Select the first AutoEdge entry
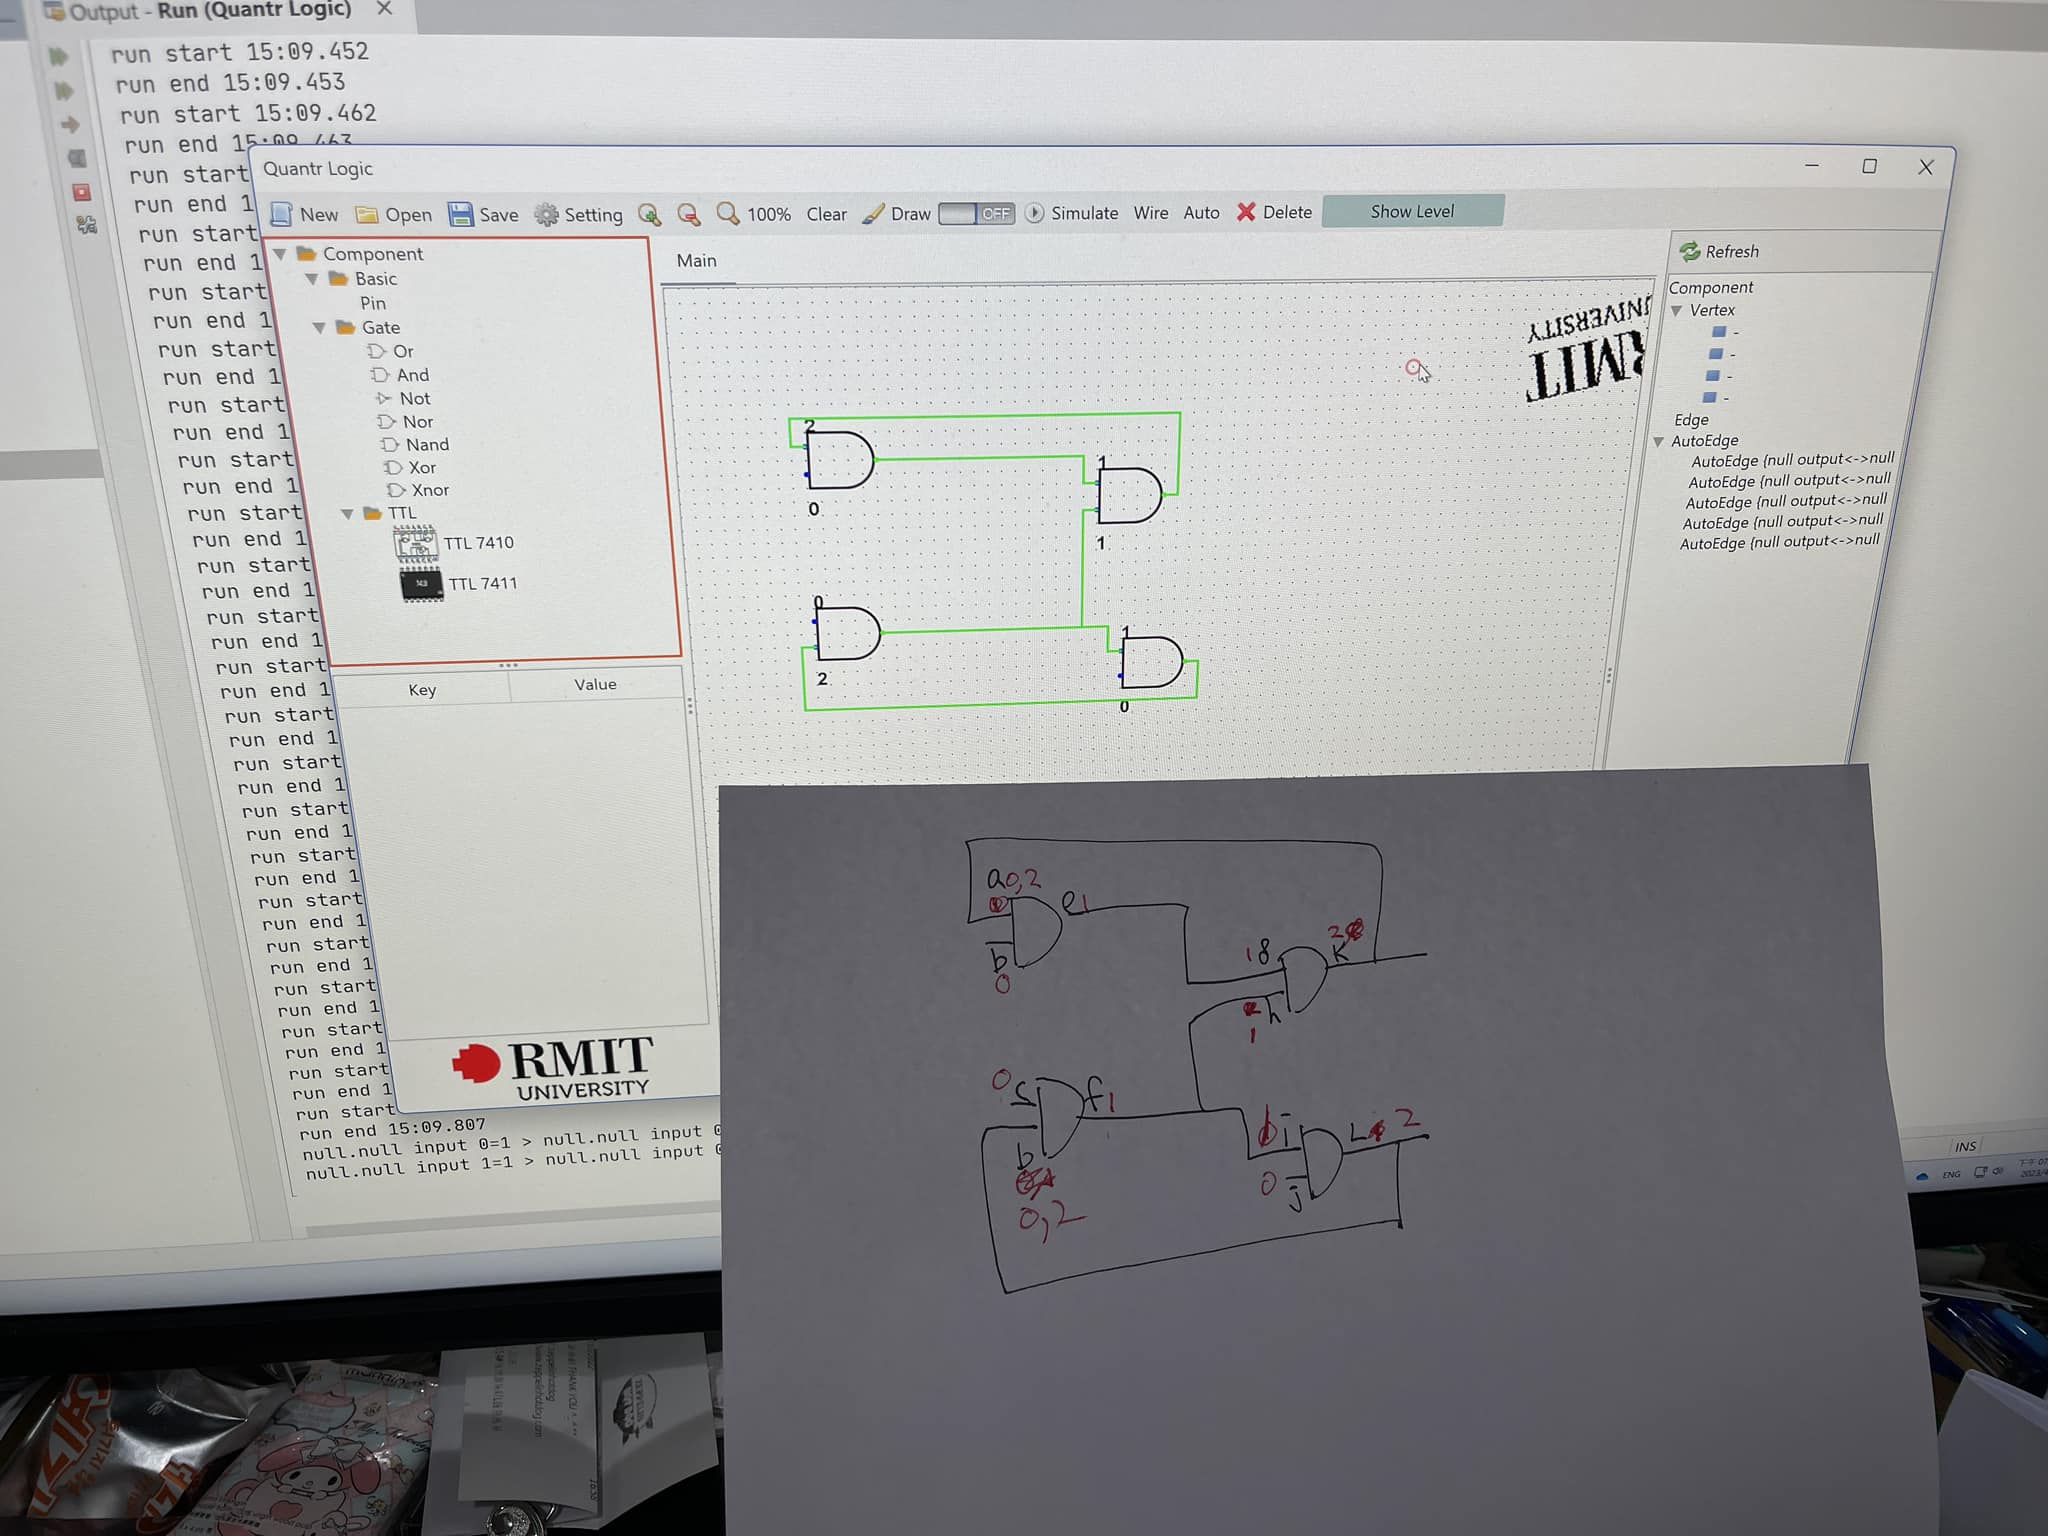The image size is (2048, 1536). click(x=1792, y=459)
